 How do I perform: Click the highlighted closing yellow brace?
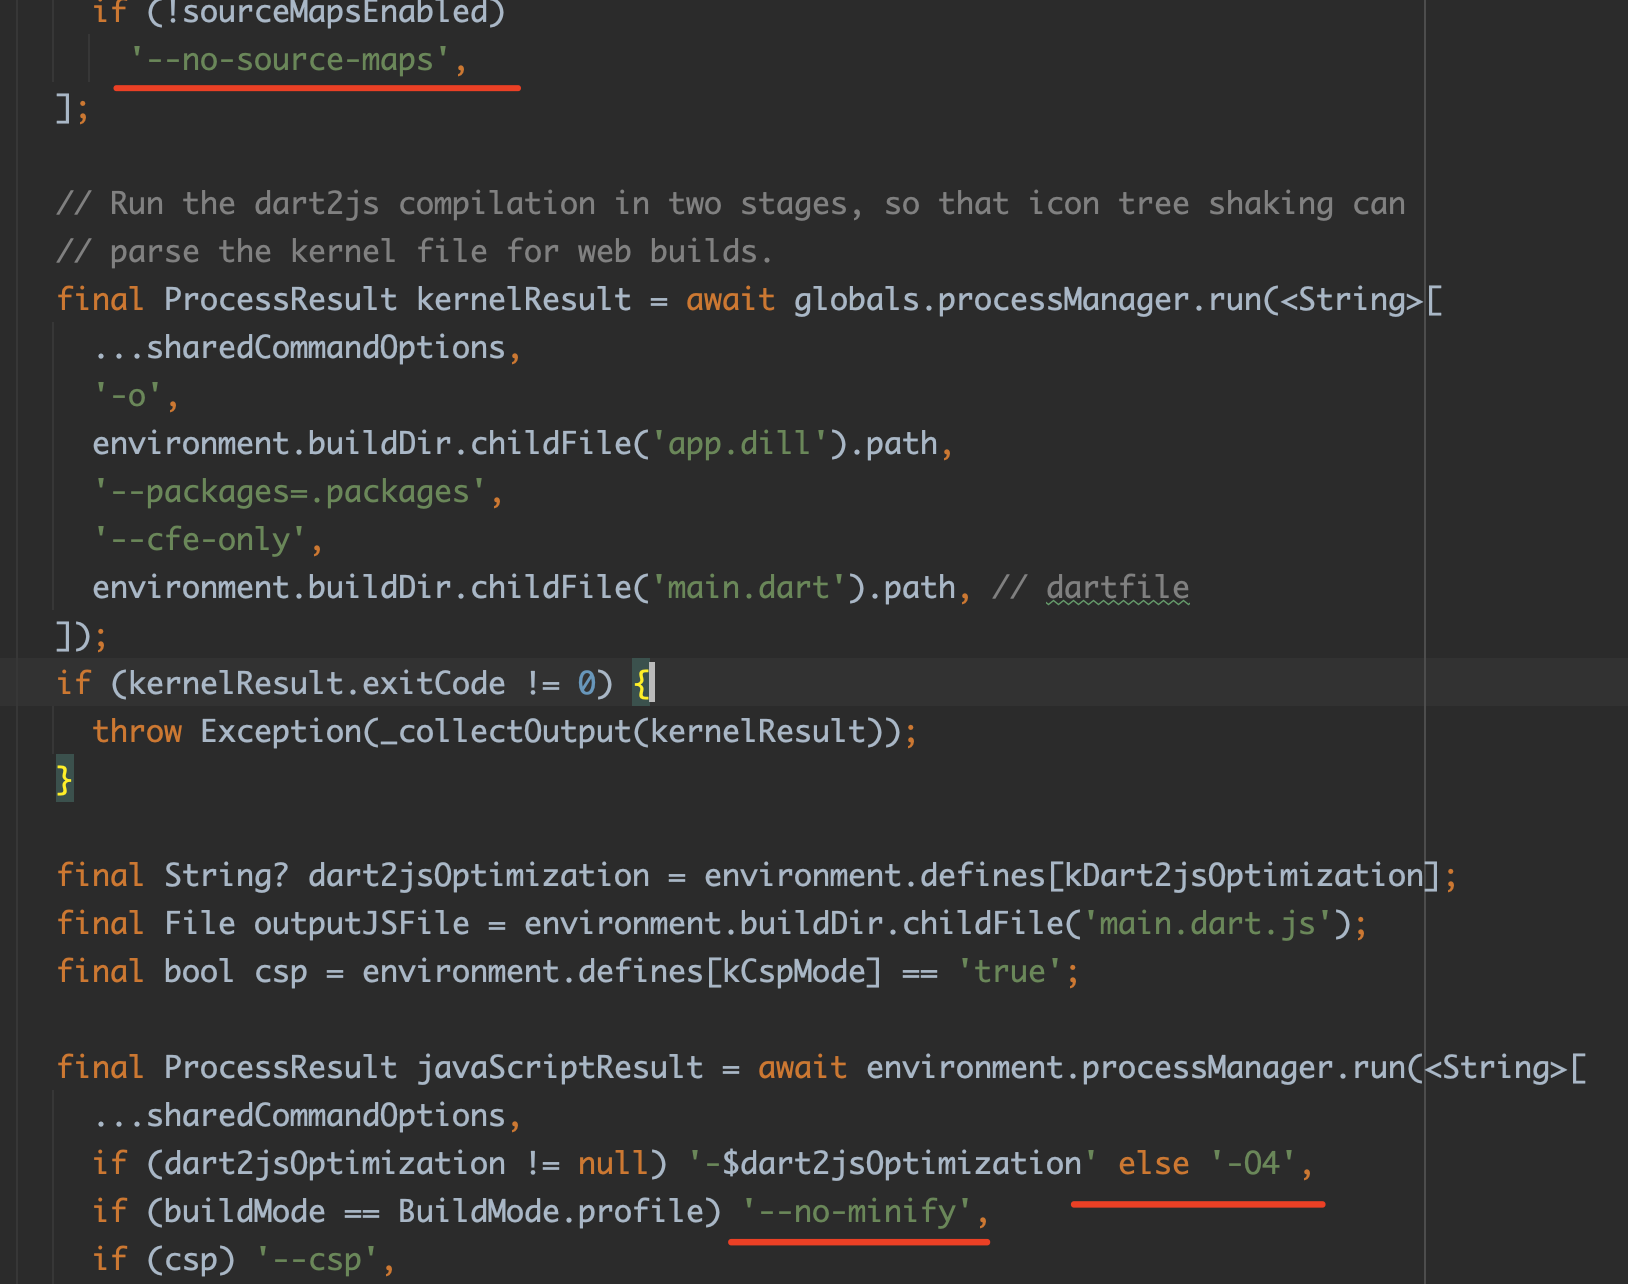tap(64, 780)
